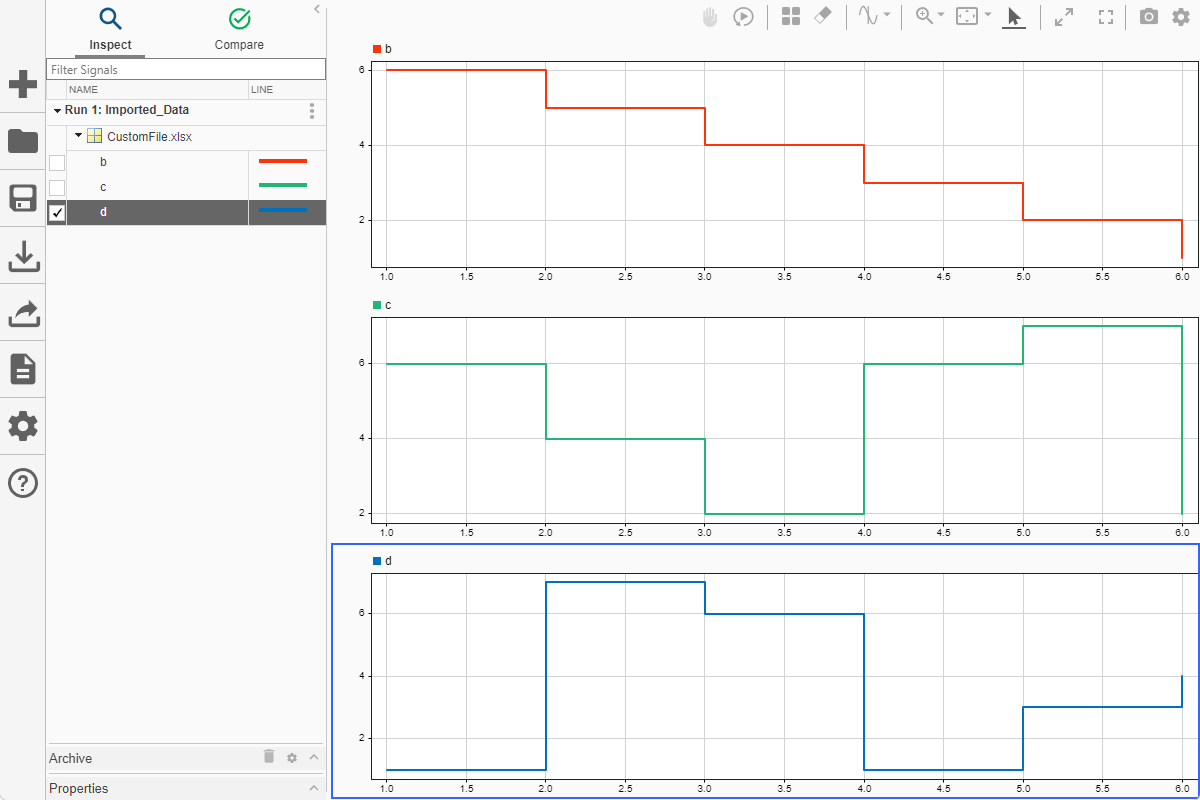This screenshot has width=1200, height=800.
Task: Check the checkbox for signal c
Action: tap(57, 188)
